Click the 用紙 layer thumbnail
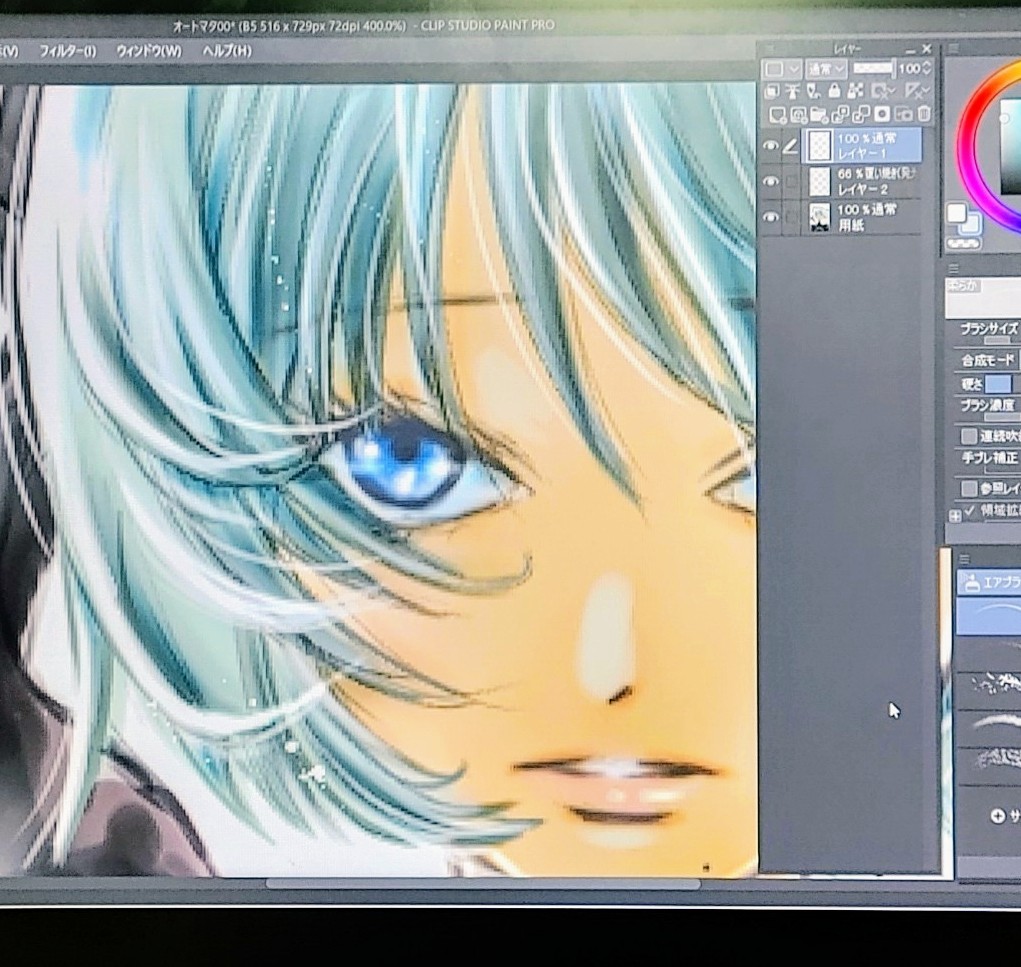 point(819,217)
